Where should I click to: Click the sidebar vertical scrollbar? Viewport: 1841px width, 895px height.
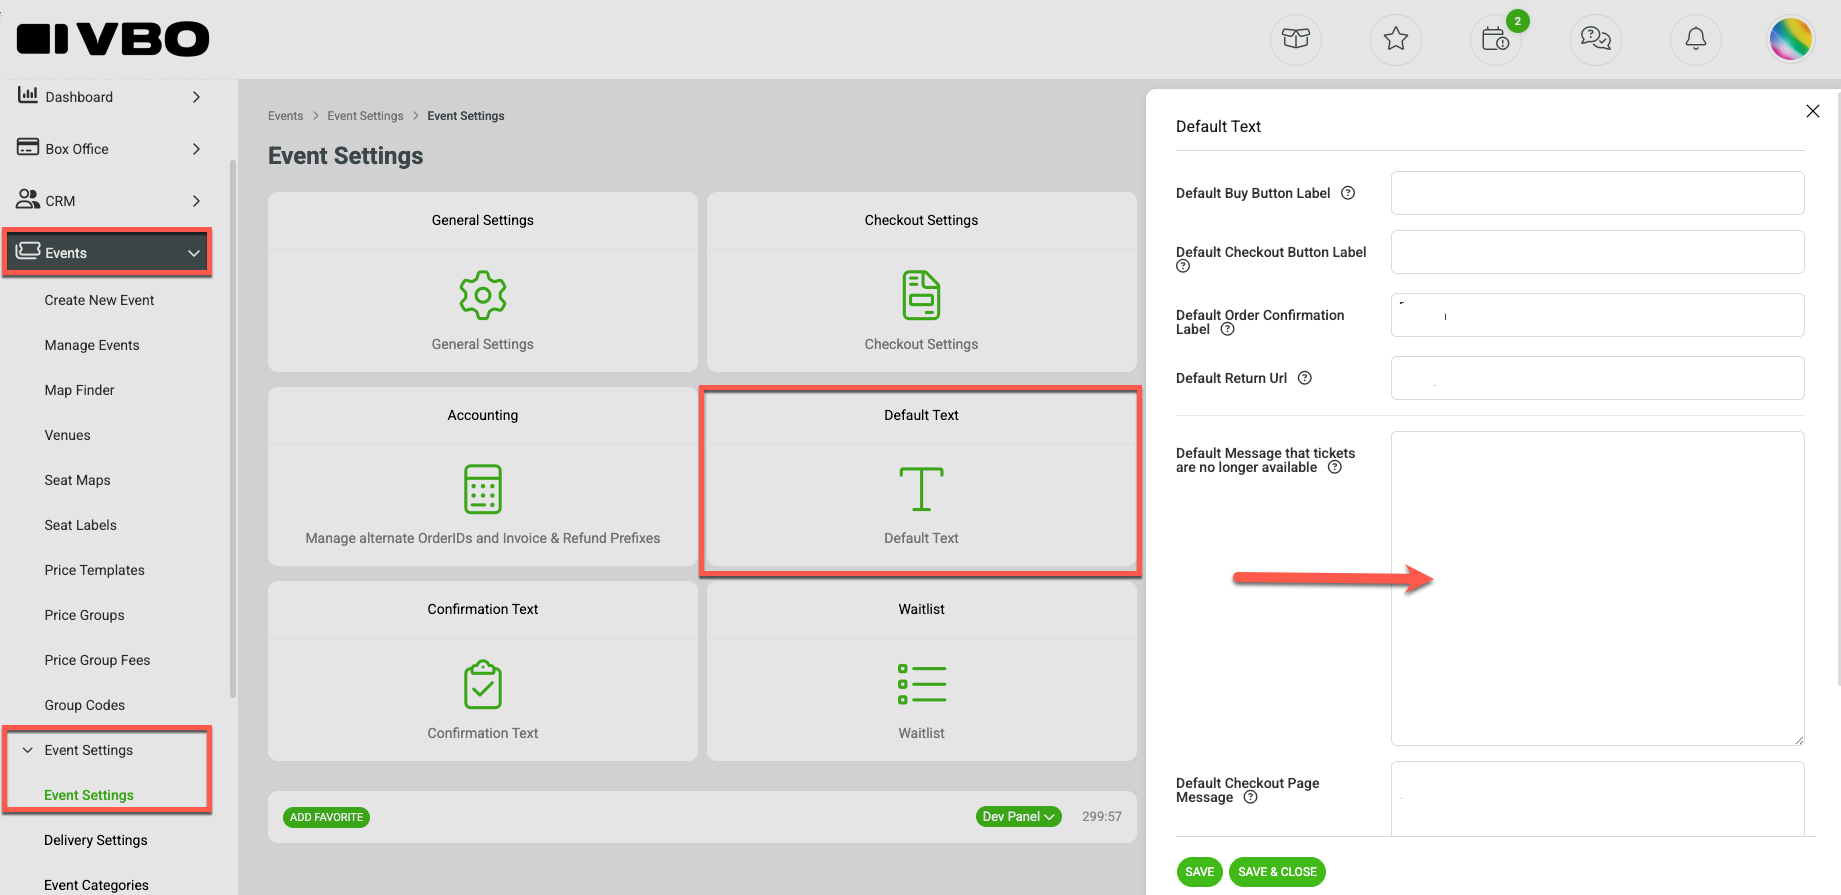click(x=233, y=428)
